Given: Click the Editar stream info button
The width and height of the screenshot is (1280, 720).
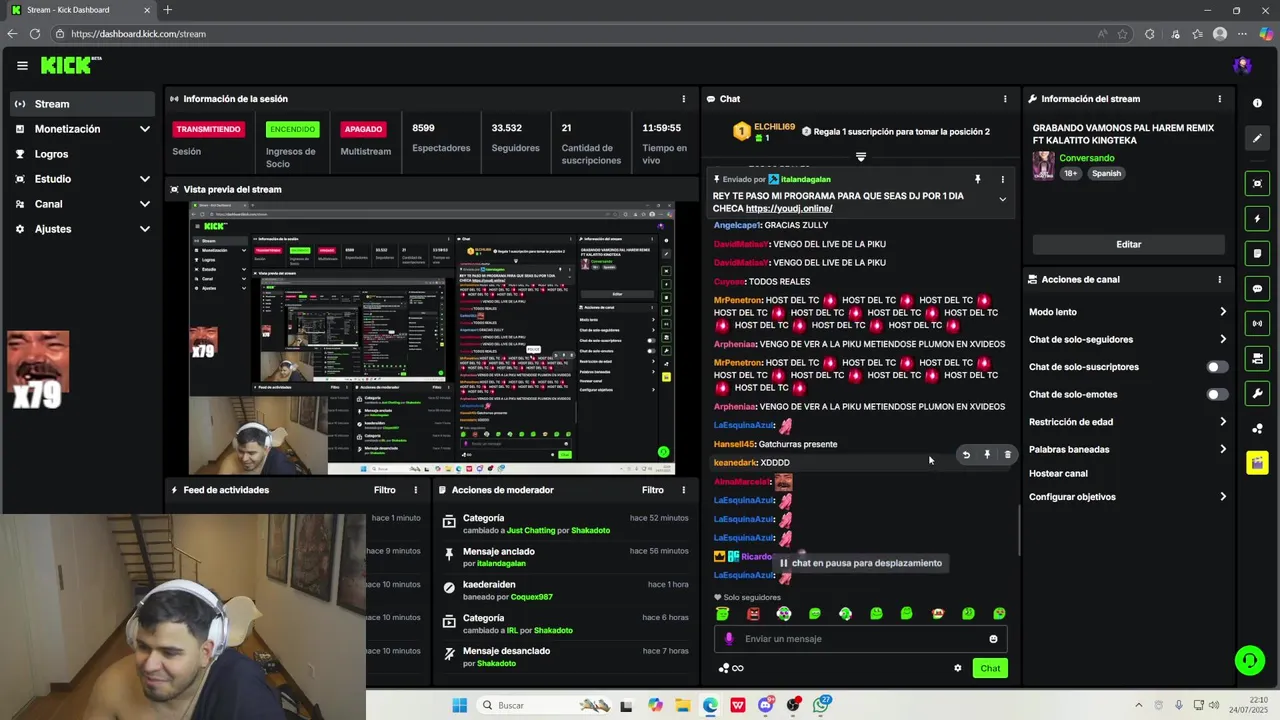Looking at the screenshot, I should [1128, 244].
